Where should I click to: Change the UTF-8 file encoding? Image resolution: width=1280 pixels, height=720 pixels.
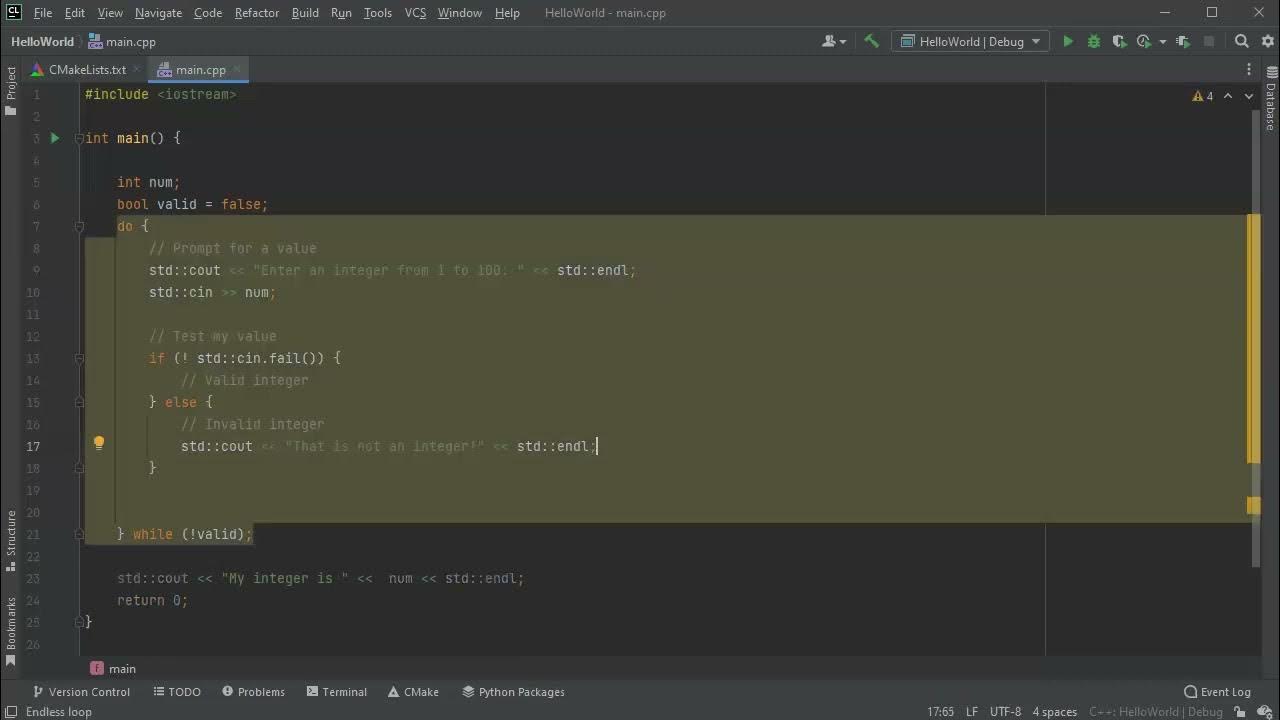point(1005,712)
